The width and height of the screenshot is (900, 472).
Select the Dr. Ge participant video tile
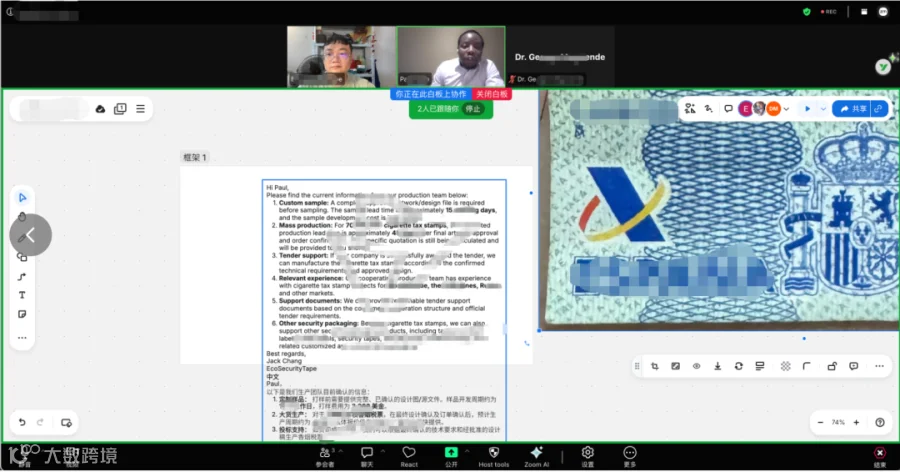coord(560,57)
